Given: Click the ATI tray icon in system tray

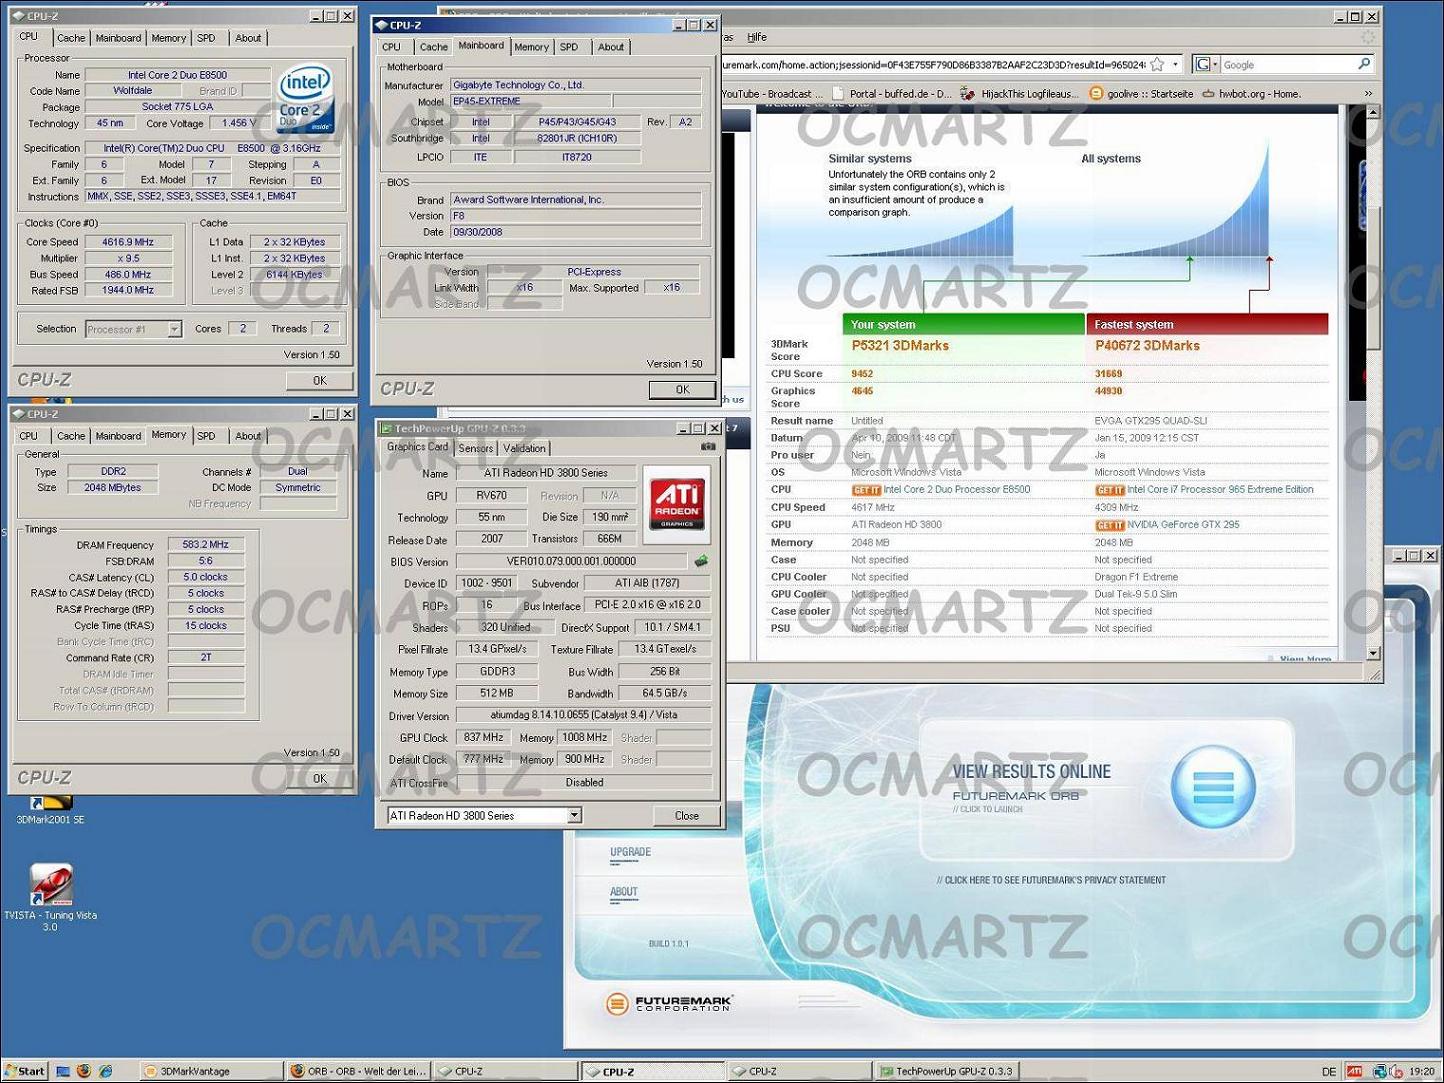Looking at the screenshot, I should click(x=1354, y=1071).
